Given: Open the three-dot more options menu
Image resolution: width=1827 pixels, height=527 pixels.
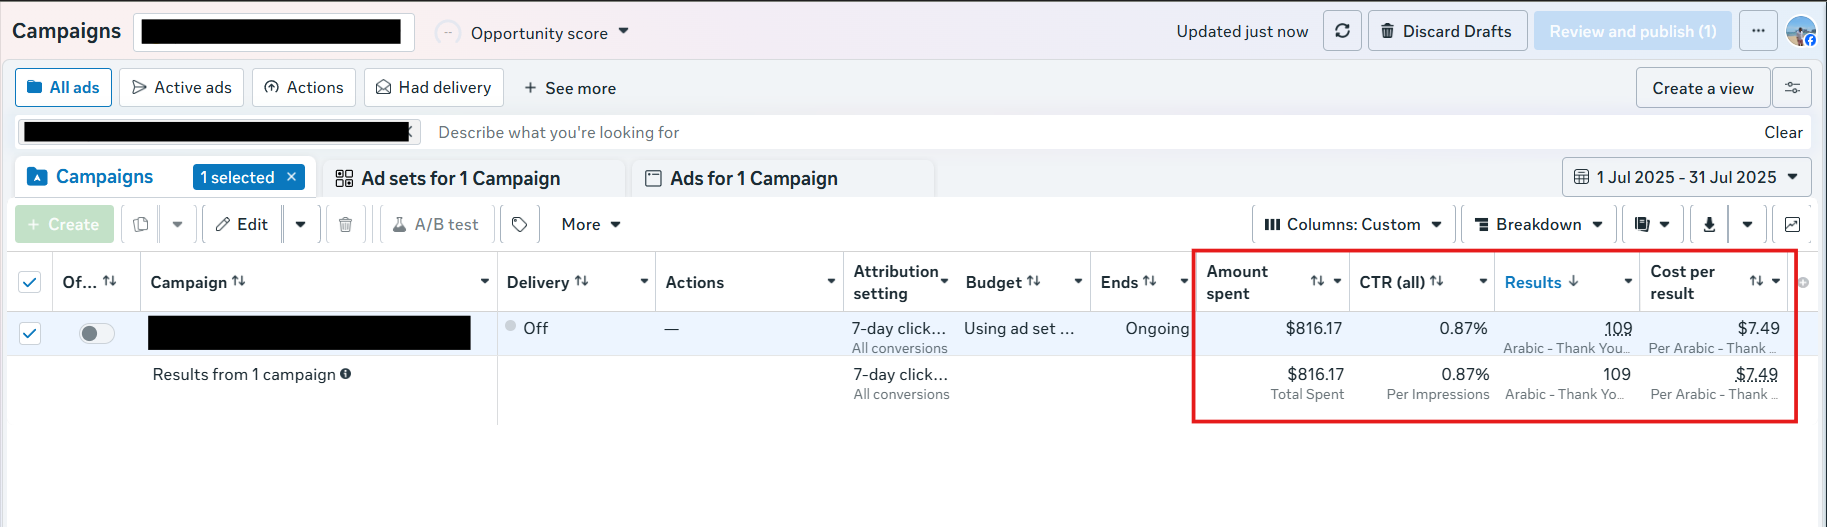Looking at the screenshot, I should [x=1758, y=31].
